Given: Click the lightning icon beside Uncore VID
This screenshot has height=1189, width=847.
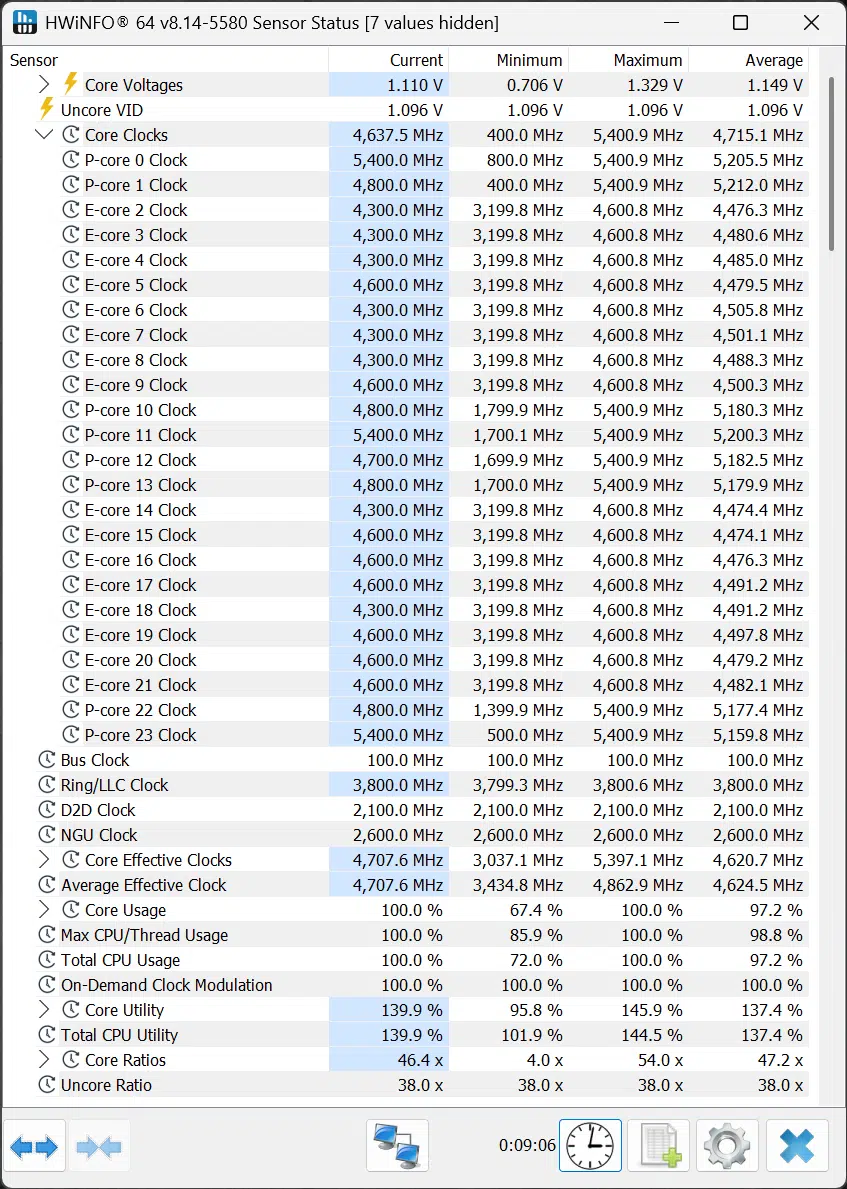Looking at the screenshot, I should [x=46, y=109].
